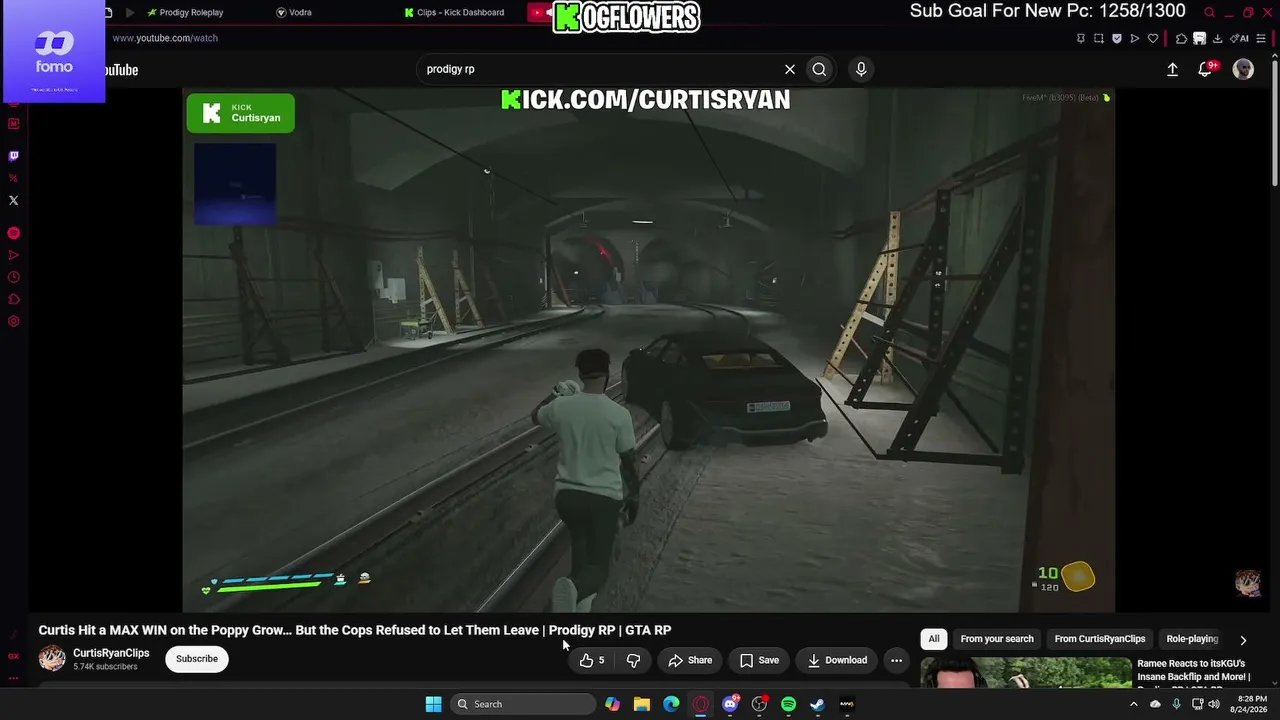Viewport: 1280px width, 720px height.
Task: Open the CurtisRyanClips channel avatar
Action: 52,658
